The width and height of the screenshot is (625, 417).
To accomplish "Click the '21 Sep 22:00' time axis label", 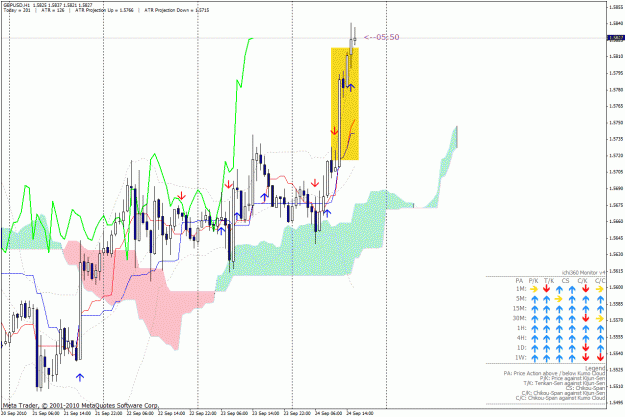I will tap(109, 413).
